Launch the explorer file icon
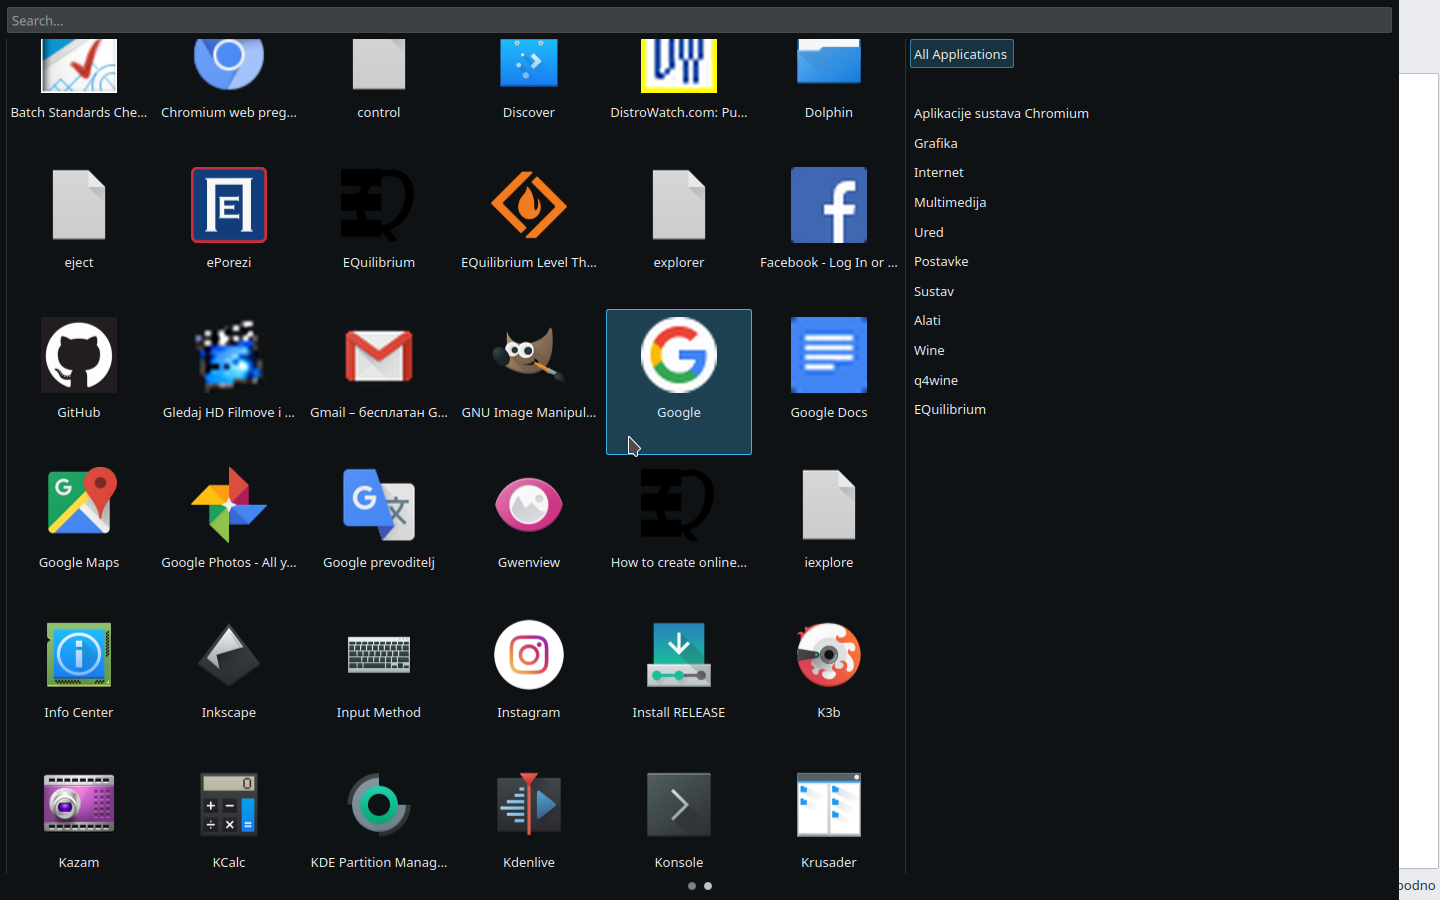Screen dimensions: 1440x900 click(679, 205)
